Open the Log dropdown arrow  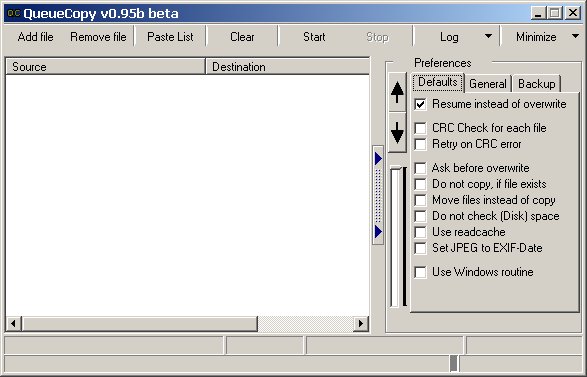click(x=488, y=36)
